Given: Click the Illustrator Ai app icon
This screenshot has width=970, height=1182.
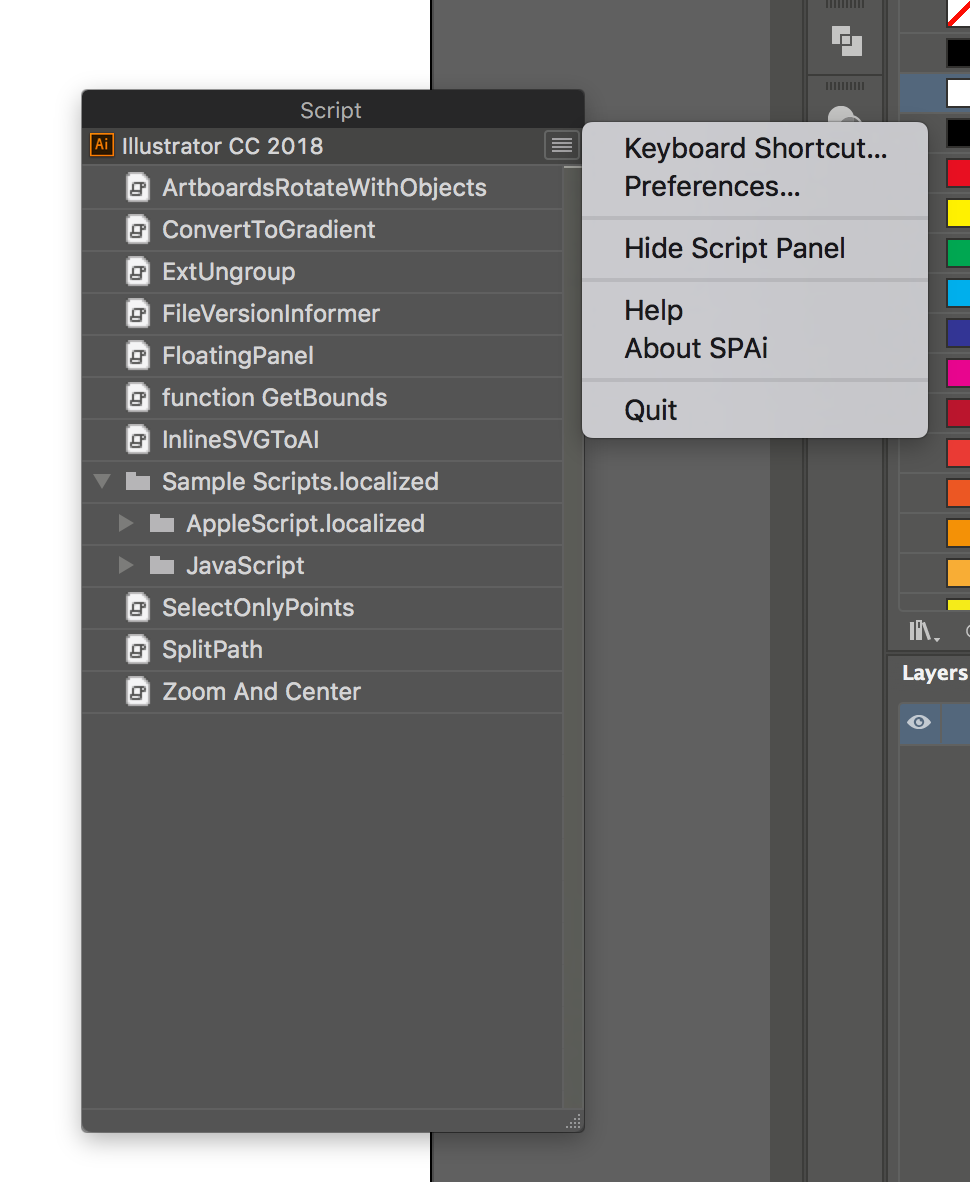Looking at the screenshot, I should pyautogui.click(x=102, y=145).
